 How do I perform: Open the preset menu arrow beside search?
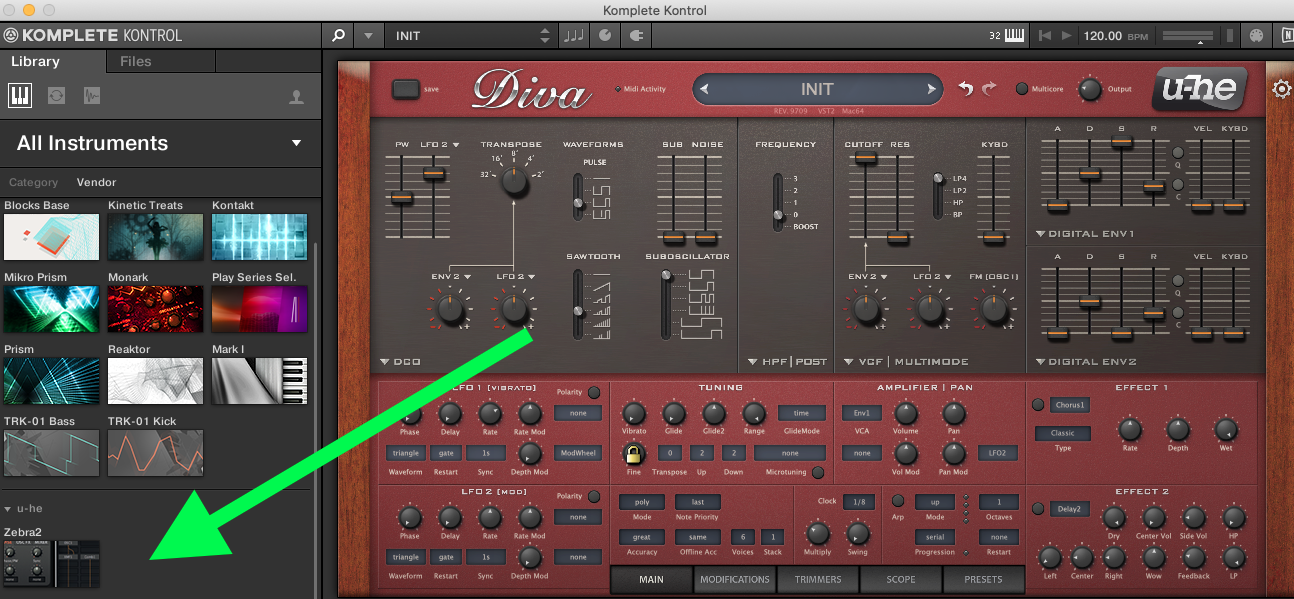coord(368,35)
